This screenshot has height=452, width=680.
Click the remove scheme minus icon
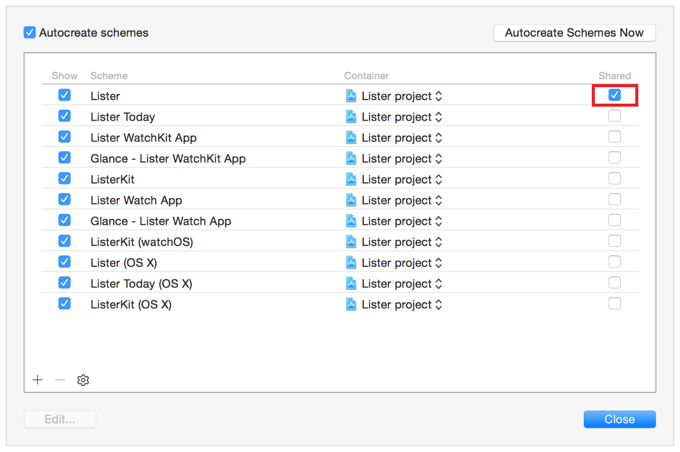pos(60,380)
